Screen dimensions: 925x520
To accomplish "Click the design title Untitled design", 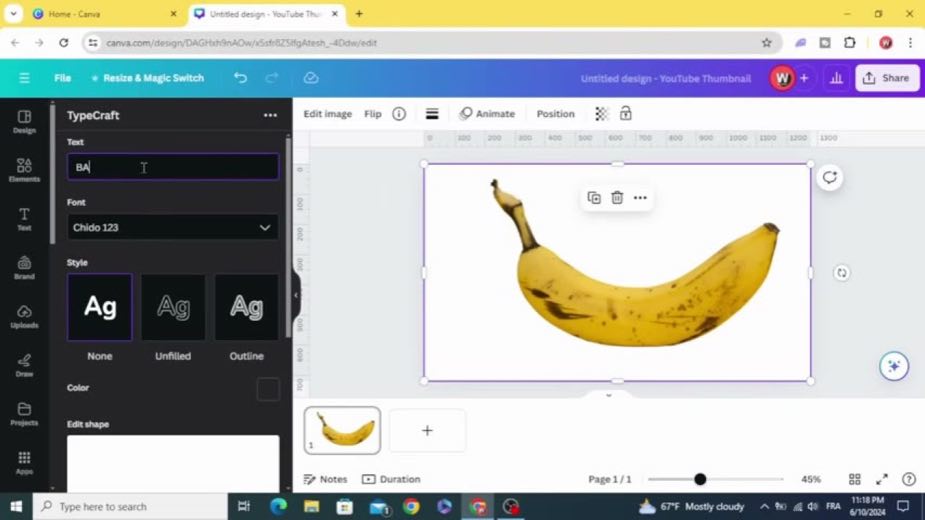I will pyautogui.click(x=665, y=78).
